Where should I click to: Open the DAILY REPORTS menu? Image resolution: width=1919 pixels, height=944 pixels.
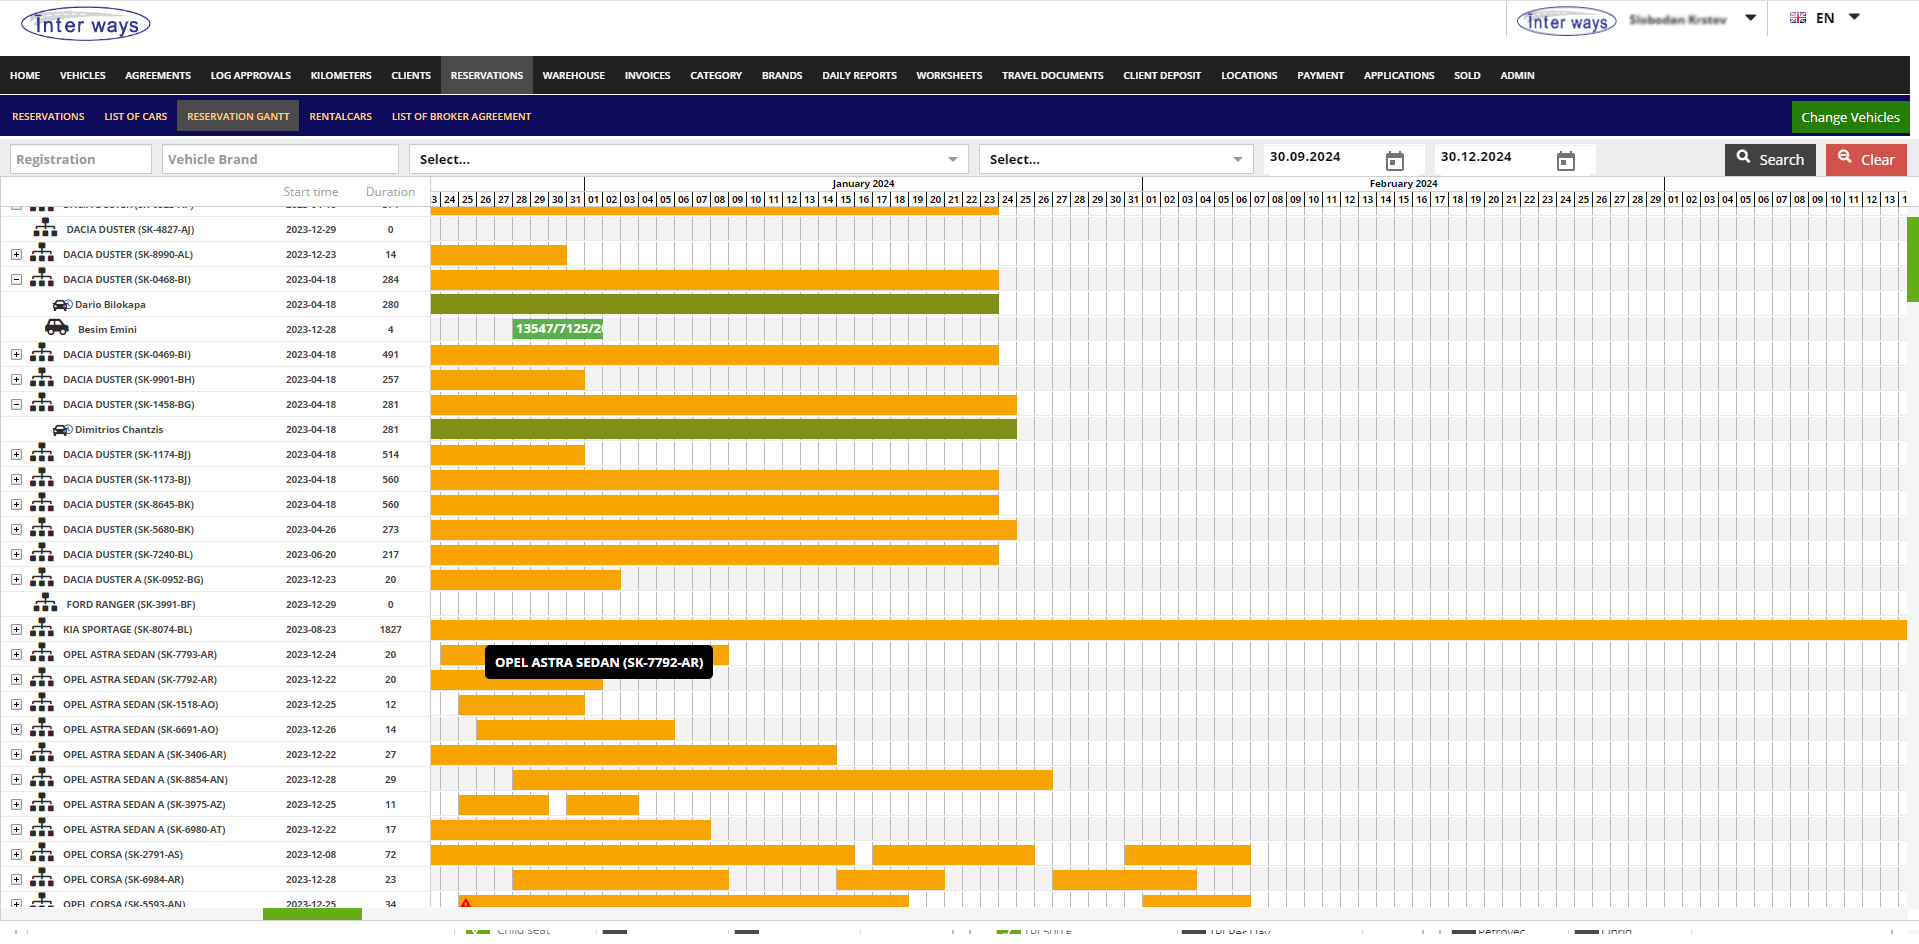[x=859, y=75]
